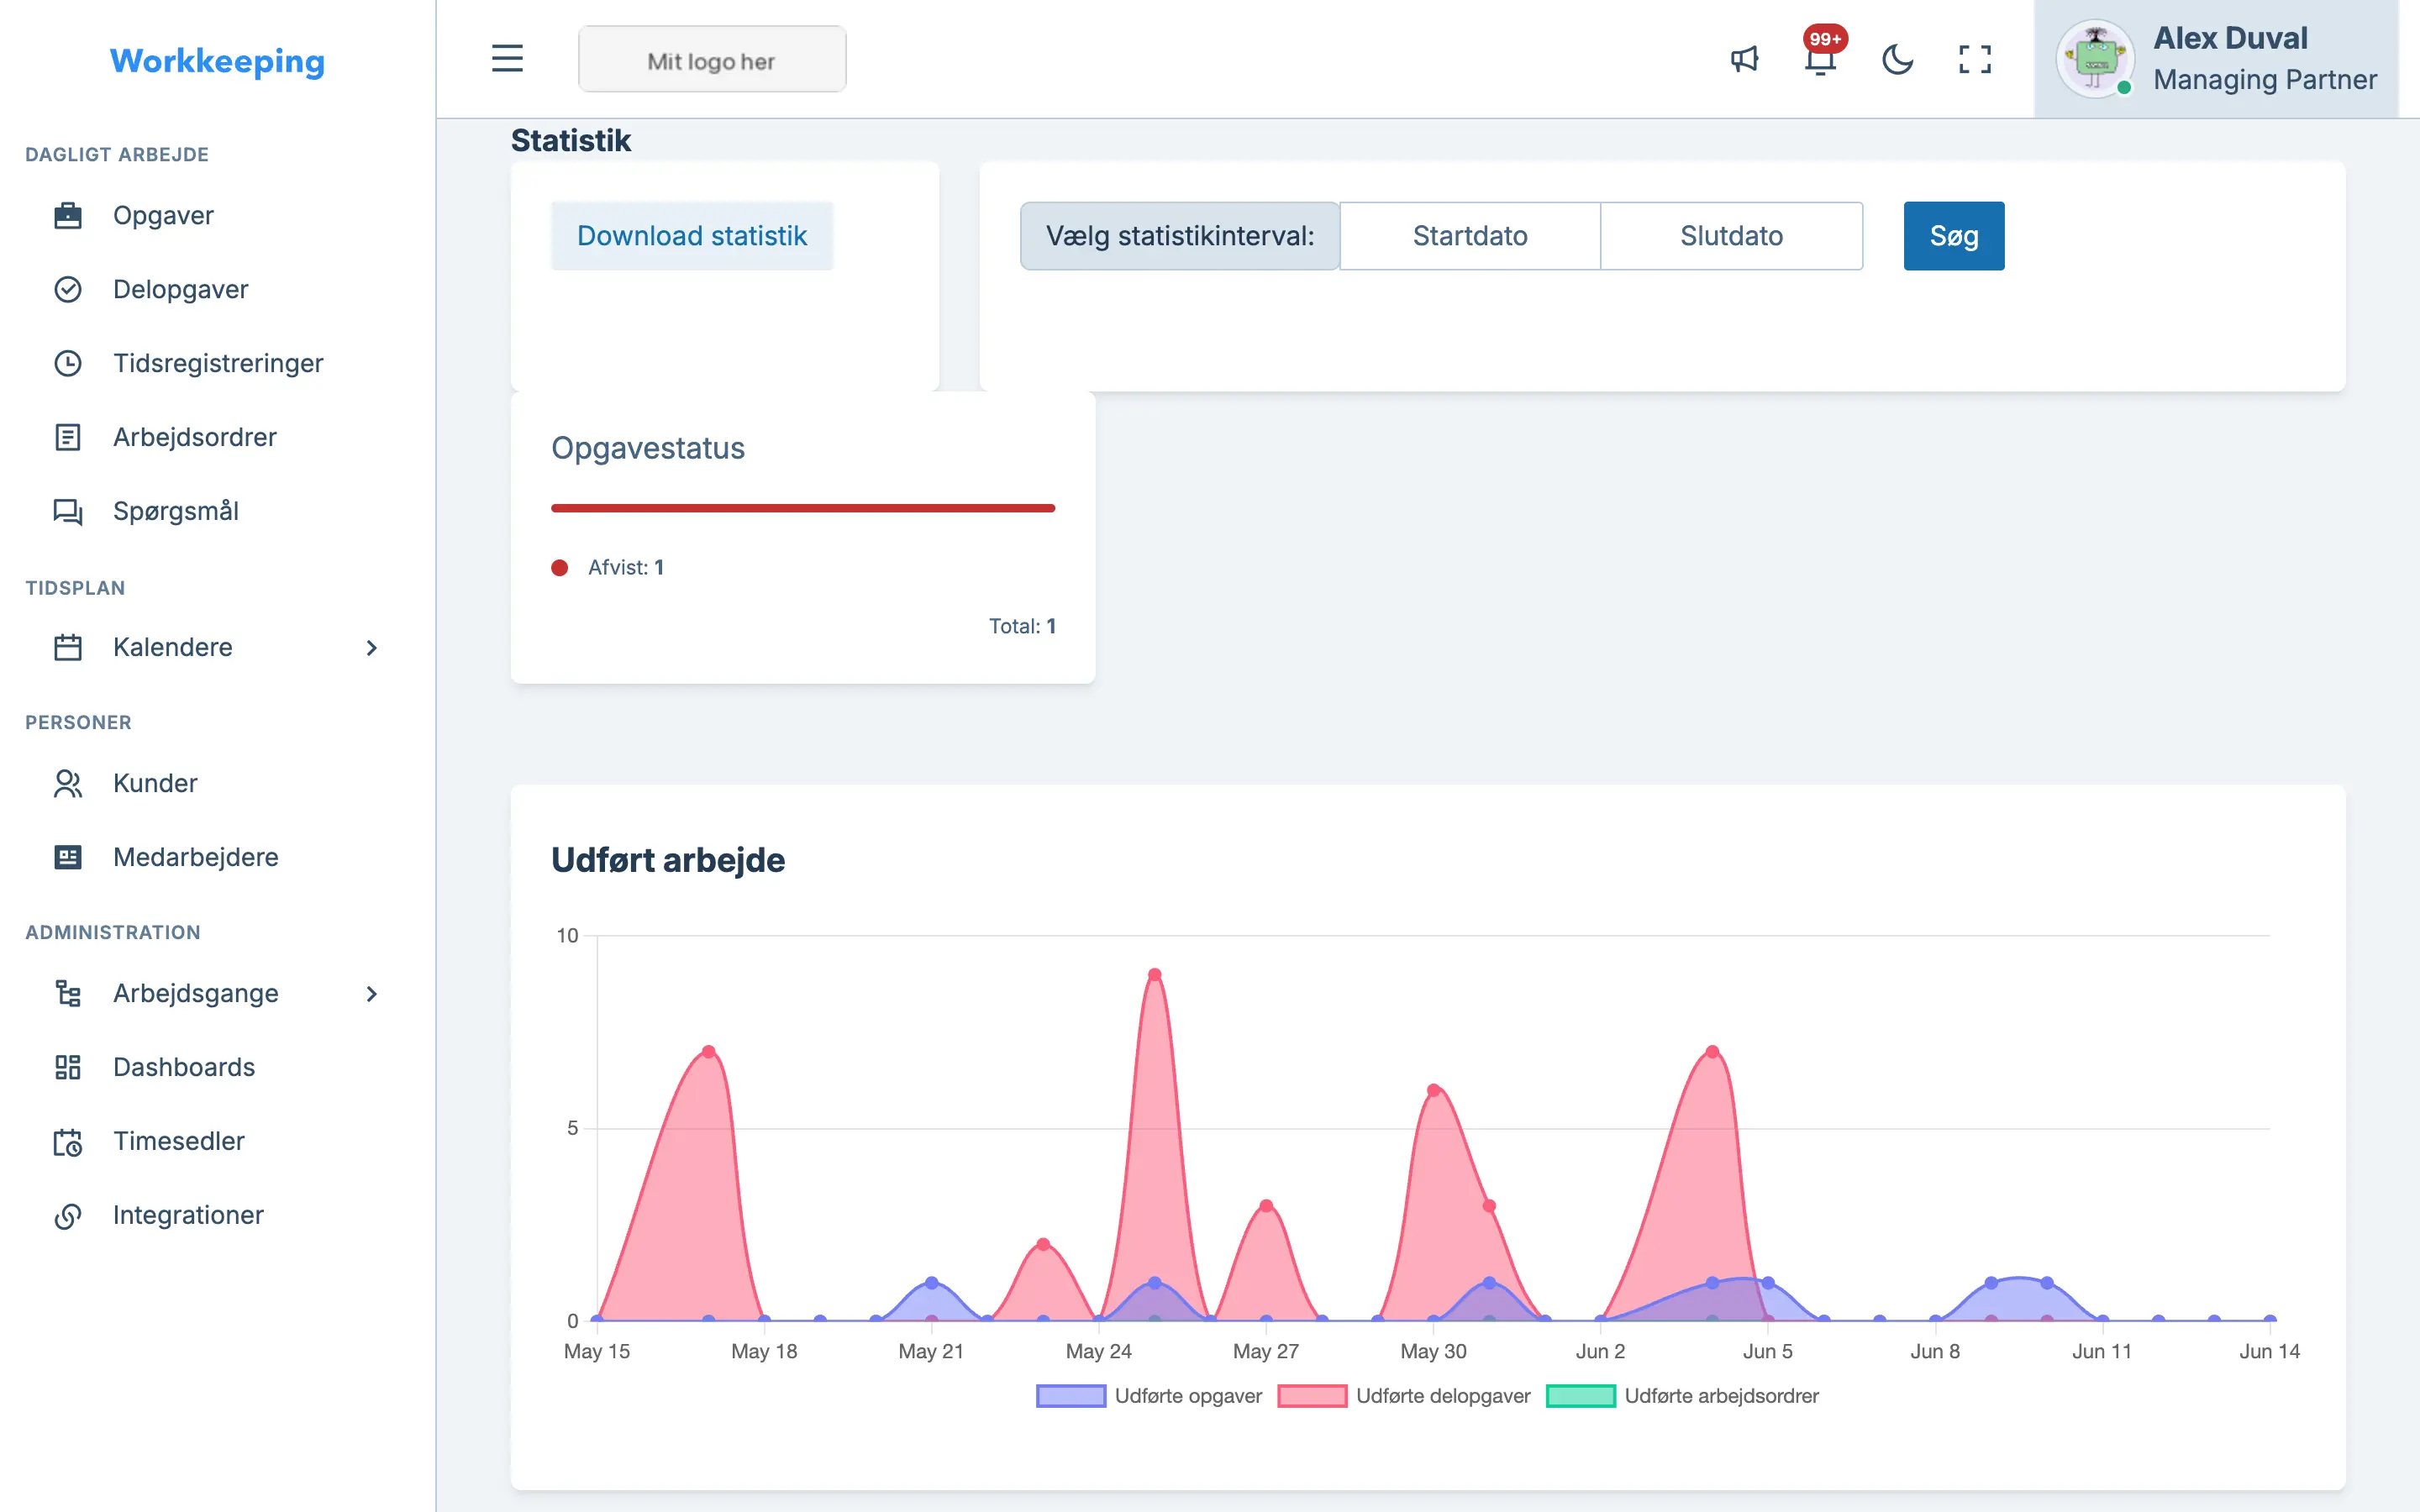Open Medarbejdere menu item

196,857
